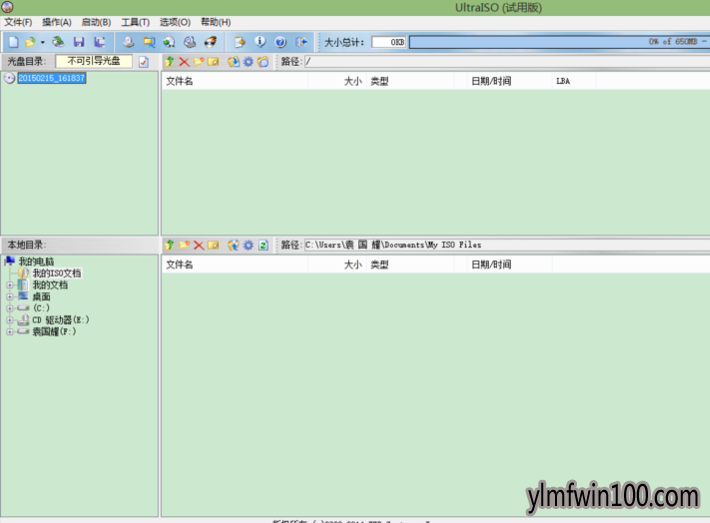Expand the CD 驱动器(E:) node
Image resolution: width=710 pixels, height=523 pixels.
point(10,320)
